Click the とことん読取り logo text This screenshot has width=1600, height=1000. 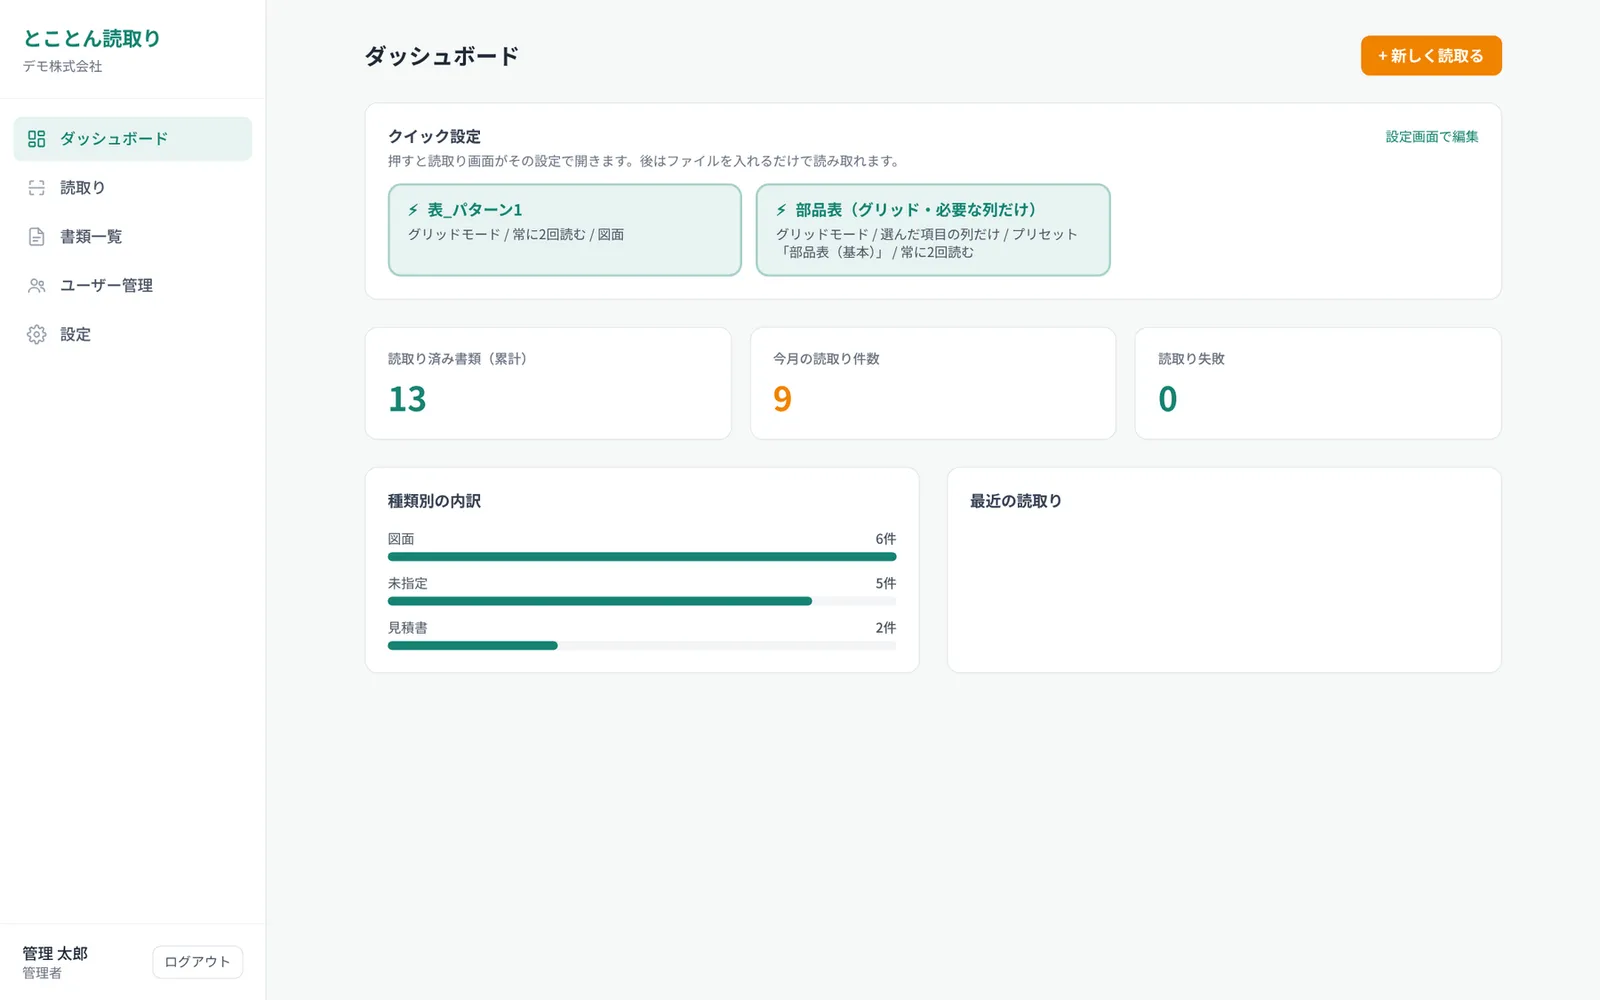click(92, 38)
